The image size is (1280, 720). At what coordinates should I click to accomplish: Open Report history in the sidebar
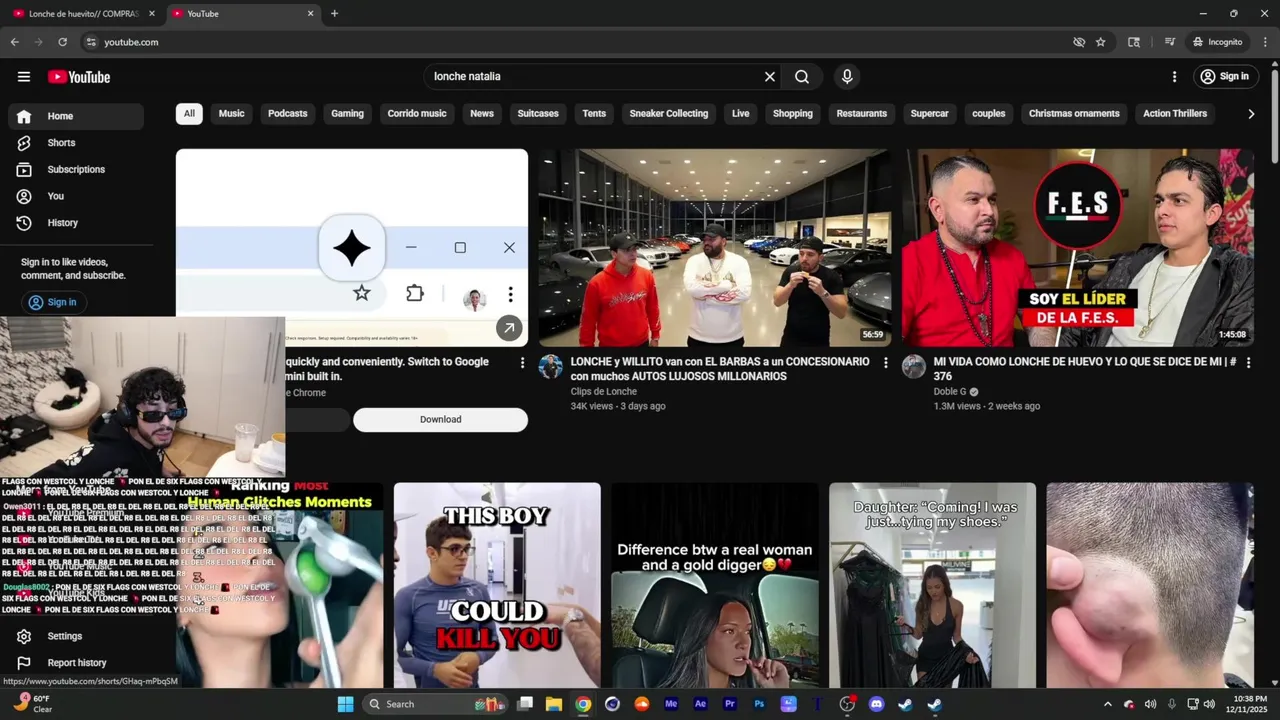76,663
